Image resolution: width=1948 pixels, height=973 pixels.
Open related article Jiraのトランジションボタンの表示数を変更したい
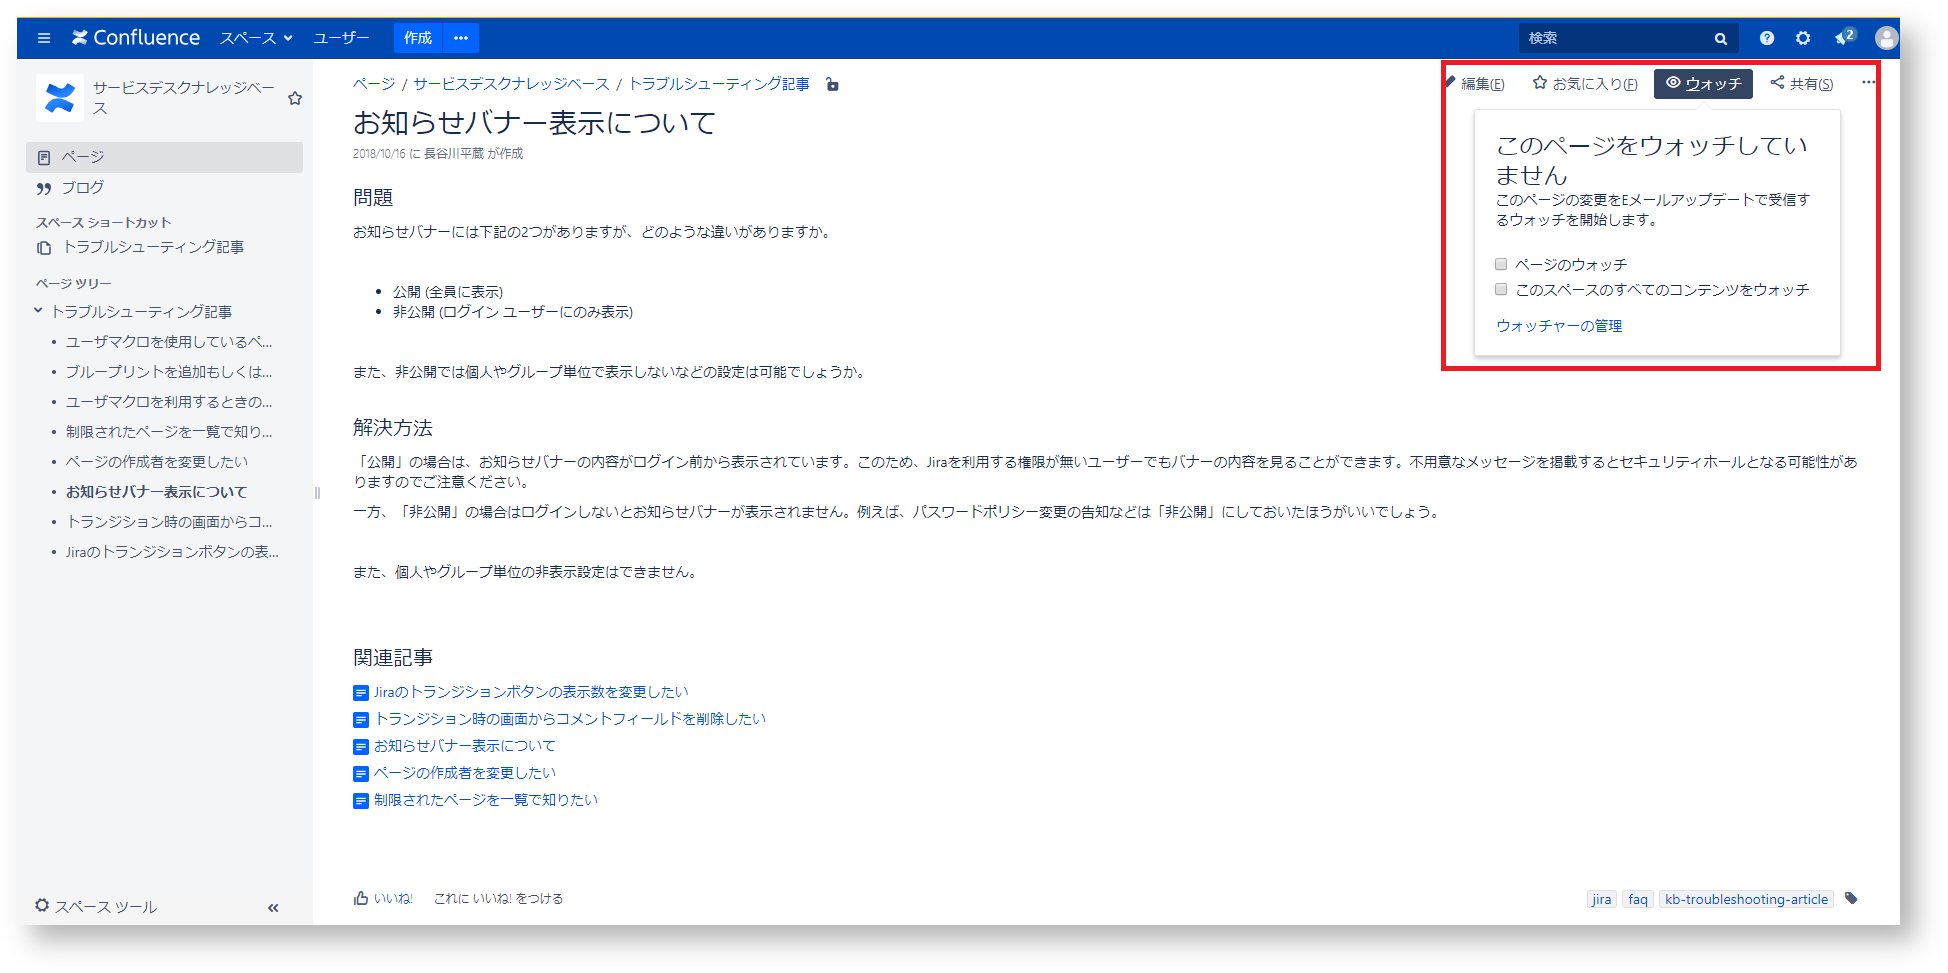click(x=531, y=692)
